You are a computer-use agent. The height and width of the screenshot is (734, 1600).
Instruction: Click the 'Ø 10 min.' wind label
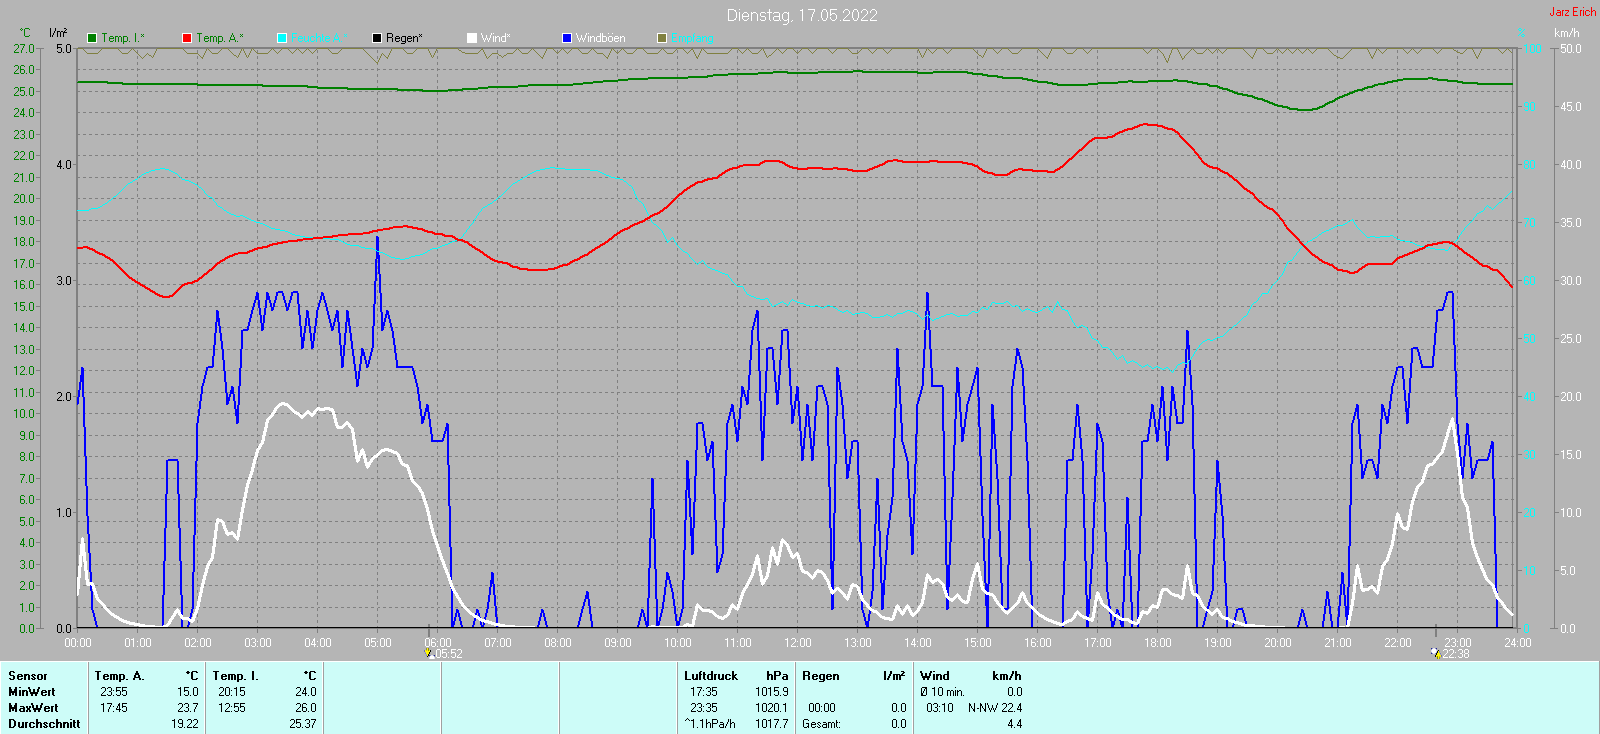pos(942,692)
